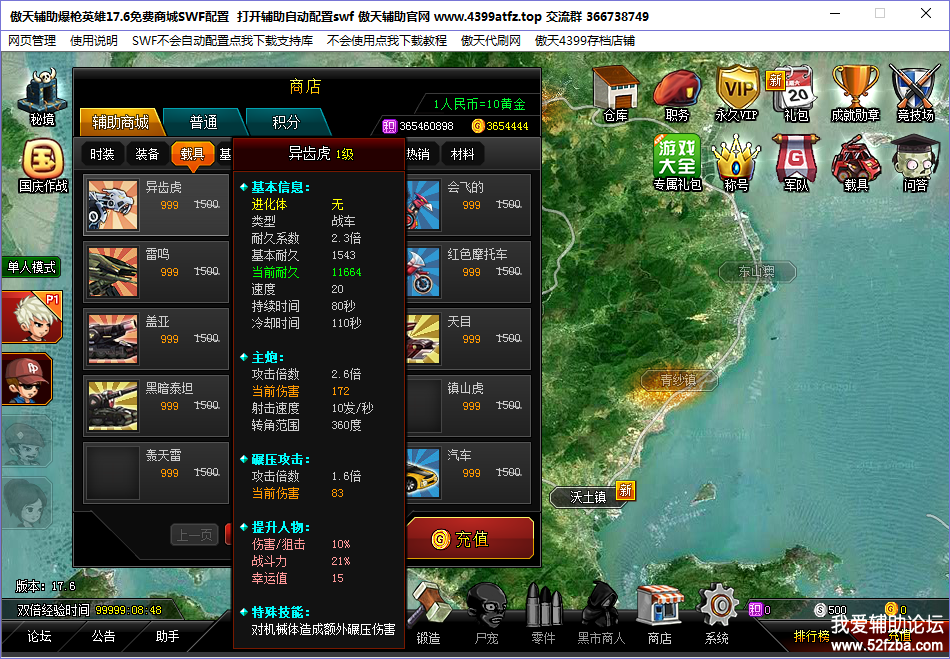Viewport: 950px width, 659px height.
Task: Select the 红色摩托车 shop item
Action: click(x=469, y=272)
